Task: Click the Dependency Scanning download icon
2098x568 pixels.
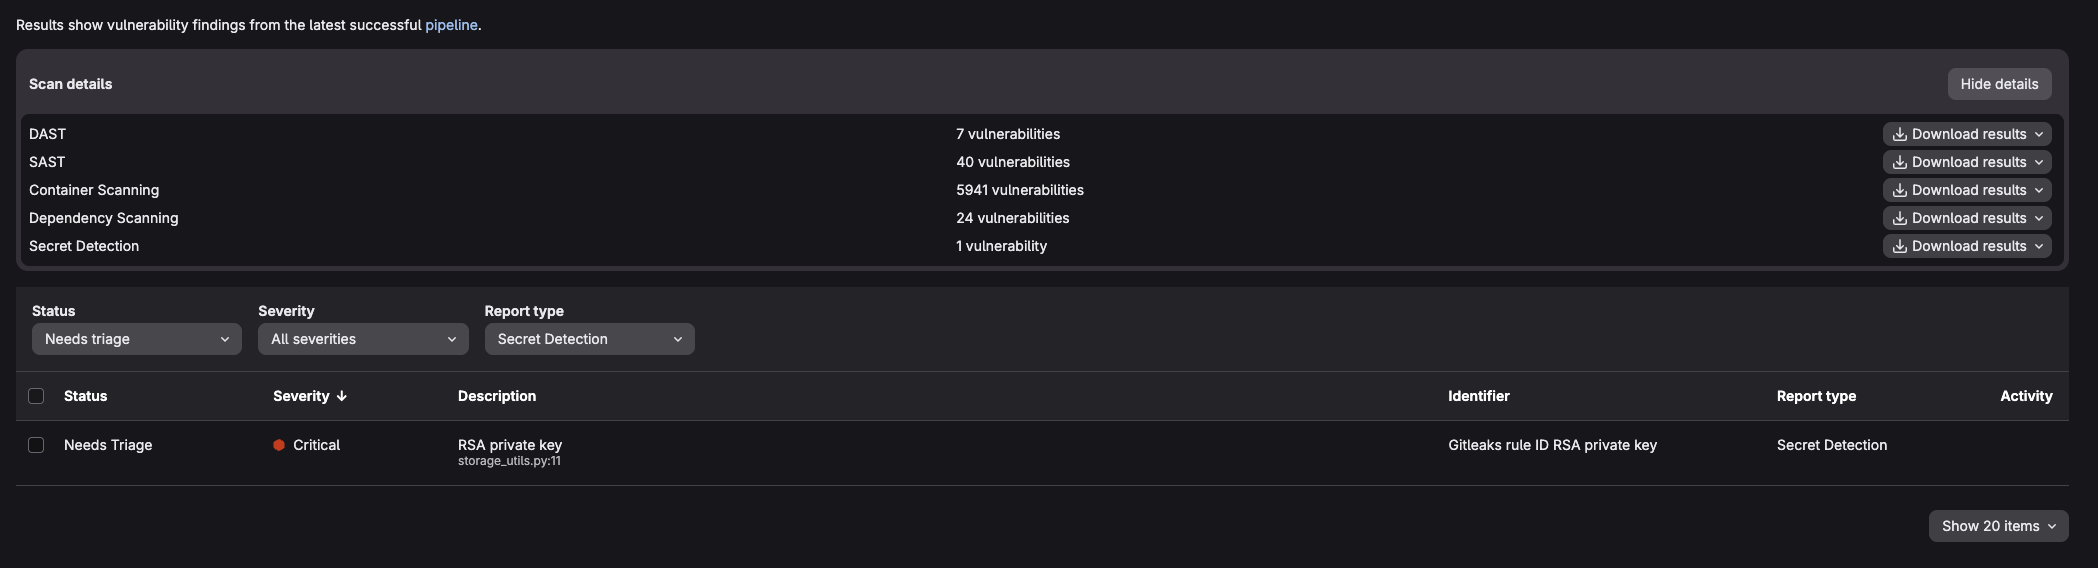Action: [x=1899, y=218]
